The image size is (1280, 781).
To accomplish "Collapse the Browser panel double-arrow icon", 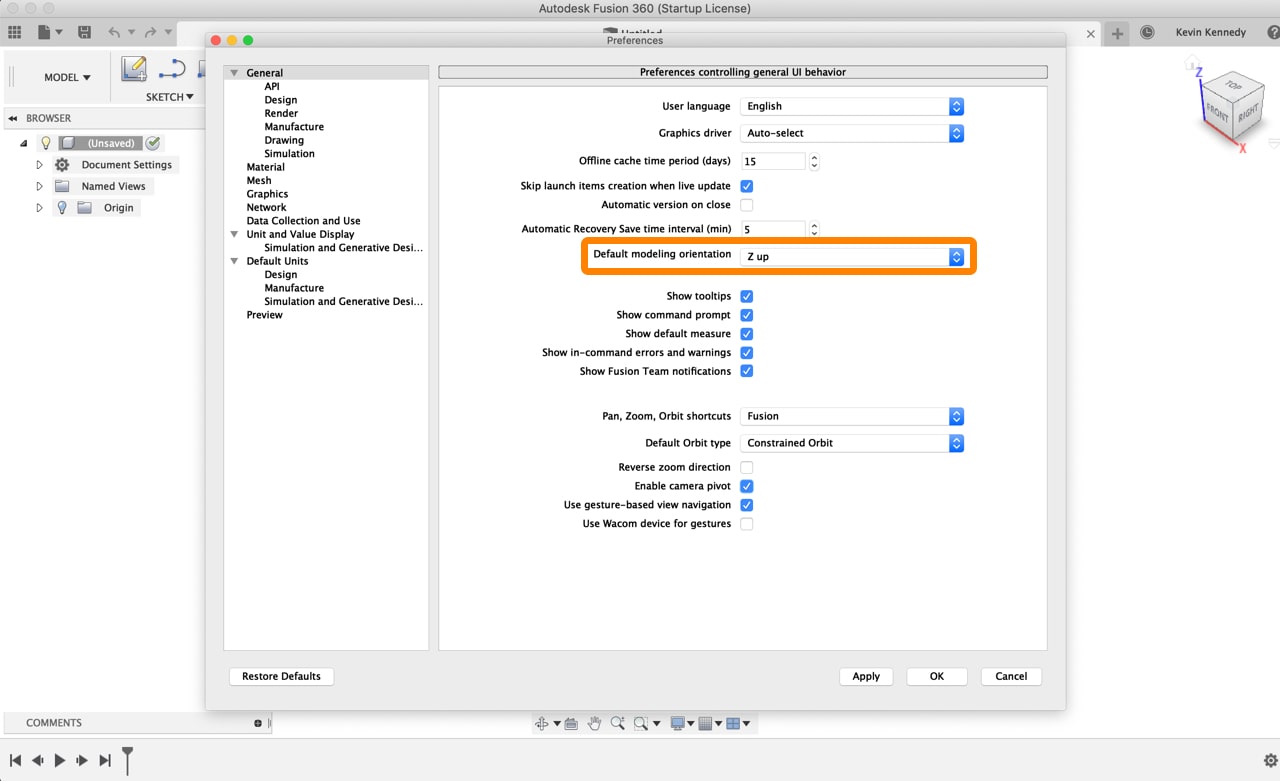I will click(13, 118).
